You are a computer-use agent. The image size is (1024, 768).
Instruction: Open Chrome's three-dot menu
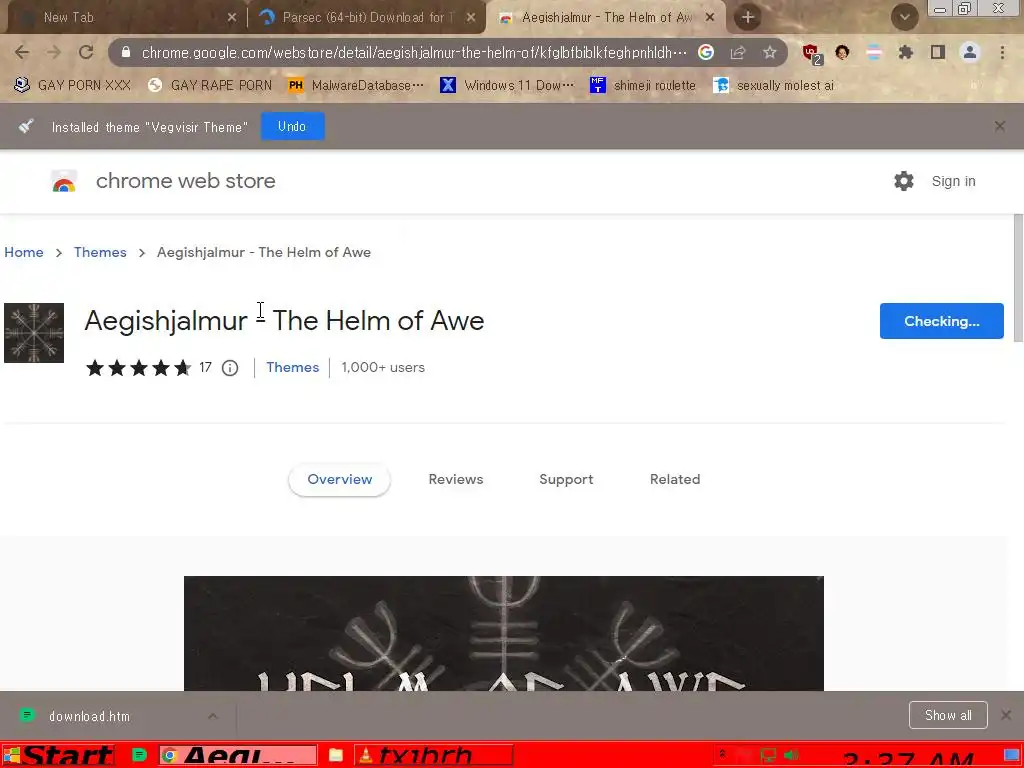(1002, 52)
